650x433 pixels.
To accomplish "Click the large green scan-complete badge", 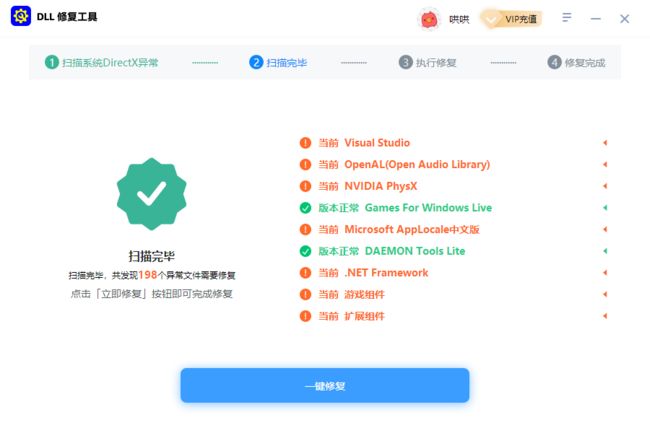I will click(x=152, y=194).
